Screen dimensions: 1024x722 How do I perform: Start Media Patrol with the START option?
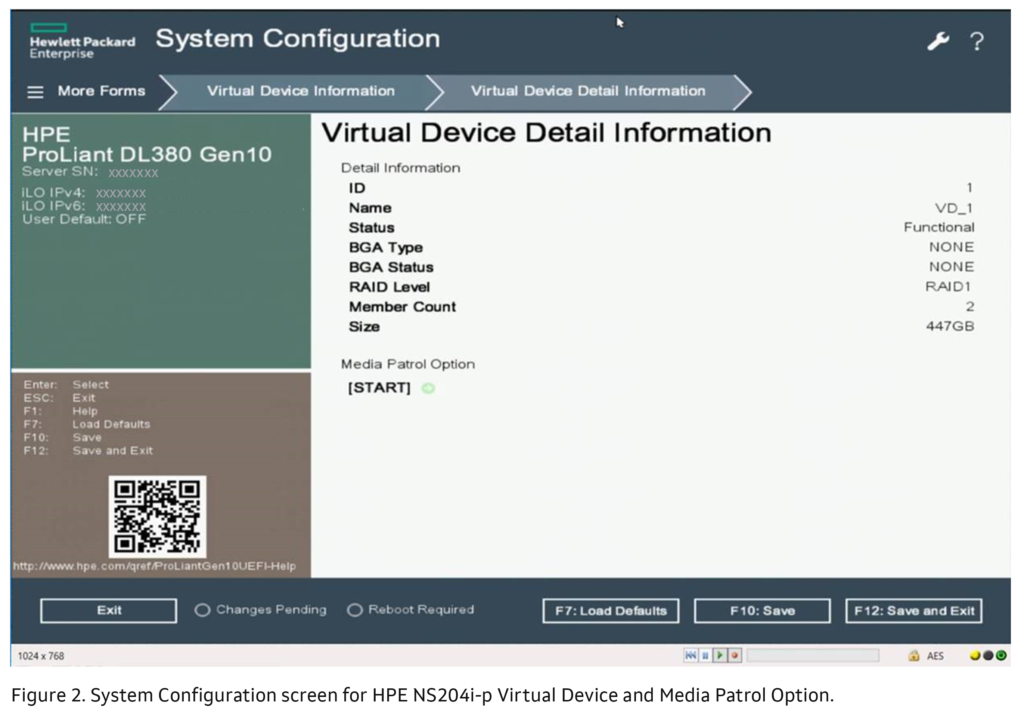[379, 388]
